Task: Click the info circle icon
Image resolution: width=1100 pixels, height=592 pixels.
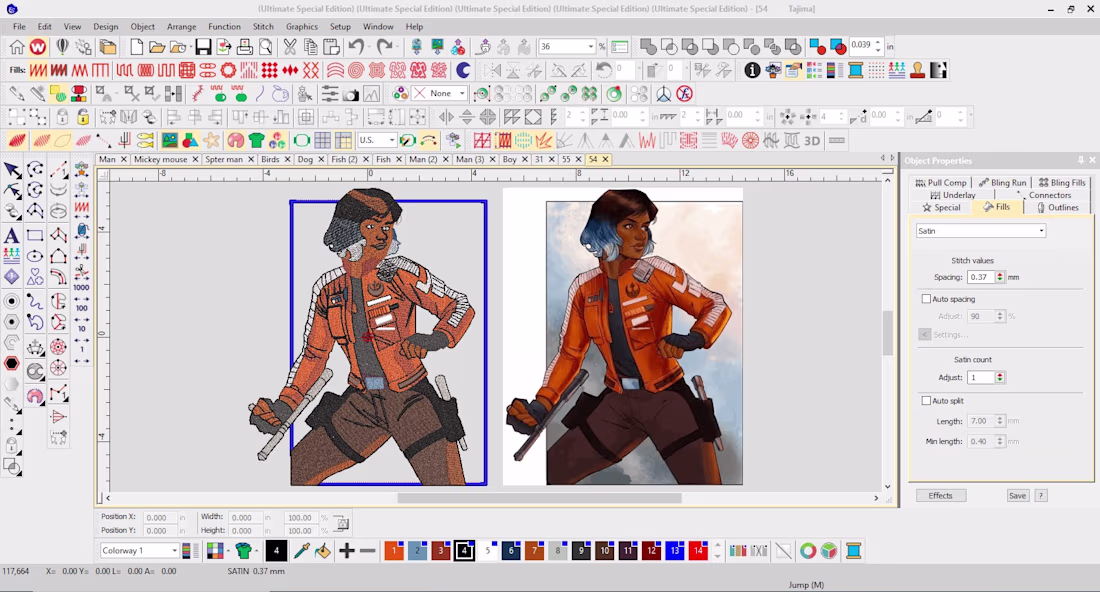Action: [x=752, y=70]
